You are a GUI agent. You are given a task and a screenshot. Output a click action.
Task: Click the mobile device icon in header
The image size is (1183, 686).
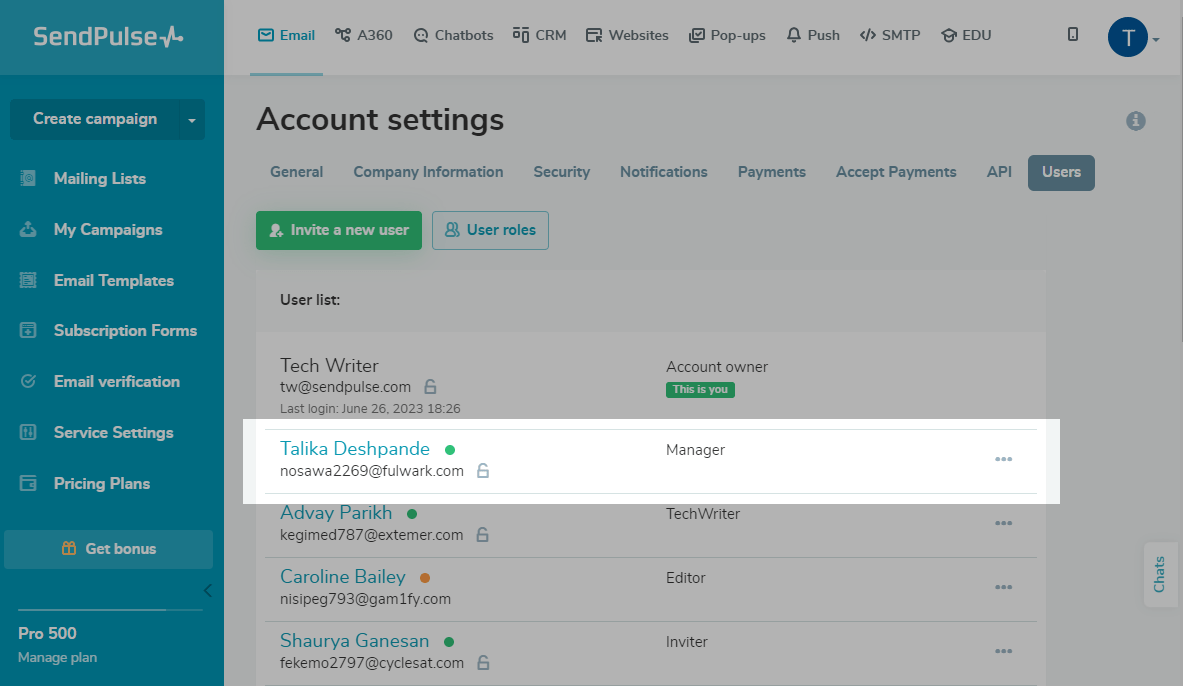point(1073,35)
